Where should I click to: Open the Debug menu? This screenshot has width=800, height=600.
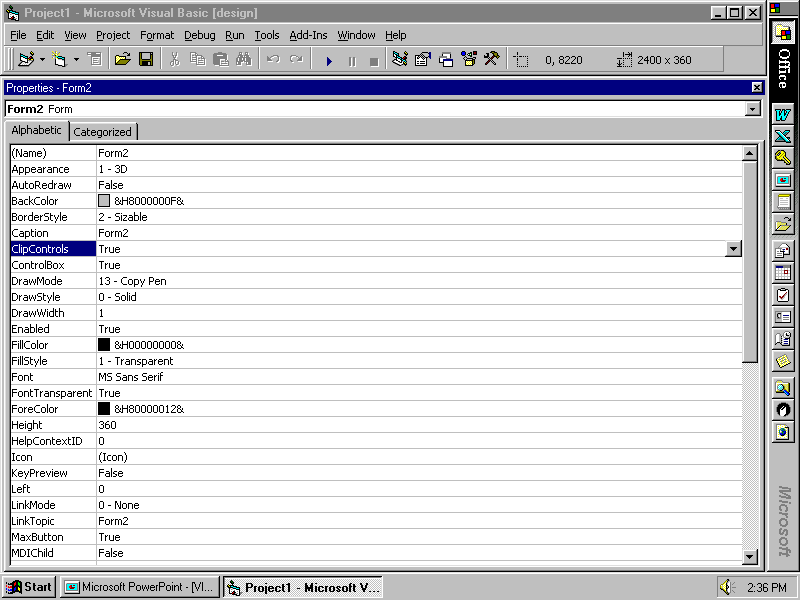point(199,35)
